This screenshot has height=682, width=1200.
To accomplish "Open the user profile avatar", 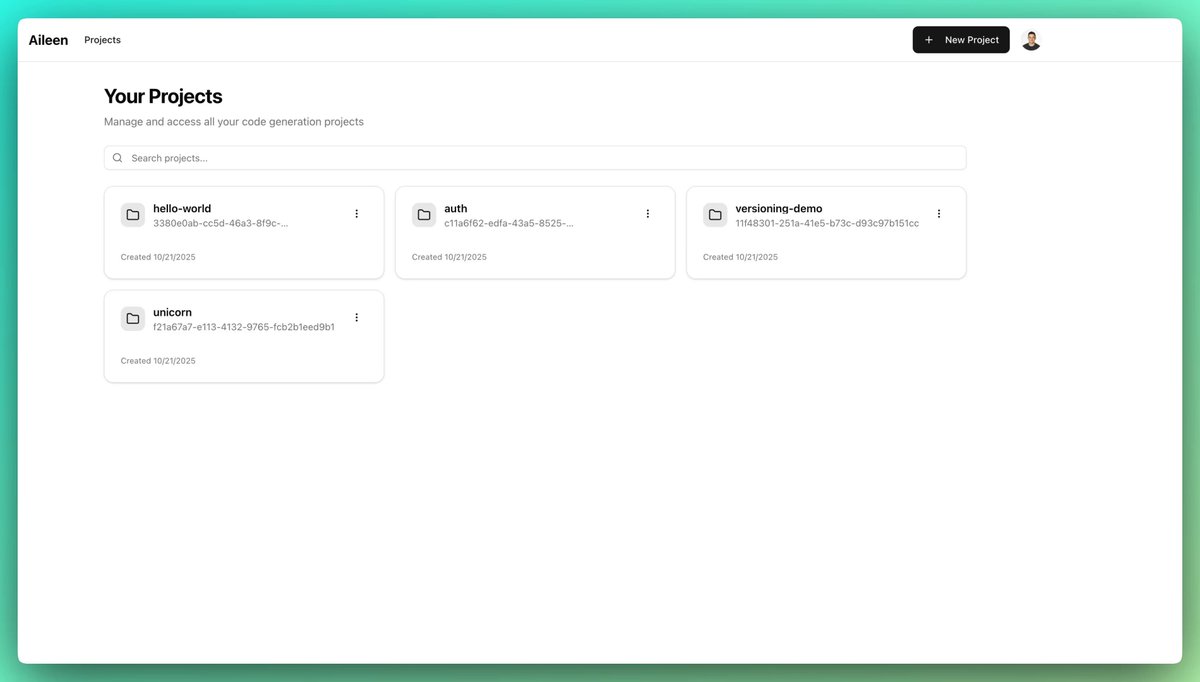I will (1031, 40).
